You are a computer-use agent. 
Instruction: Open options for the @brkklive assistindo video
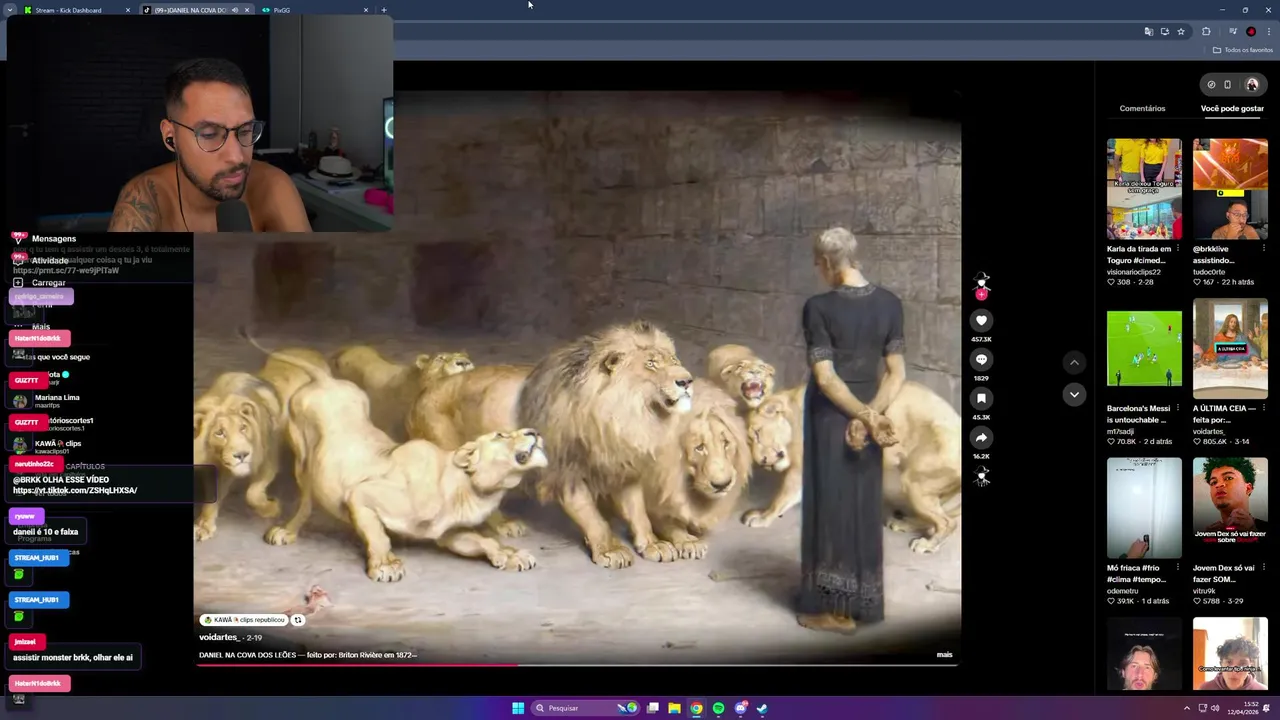[x=1263, y=249]
